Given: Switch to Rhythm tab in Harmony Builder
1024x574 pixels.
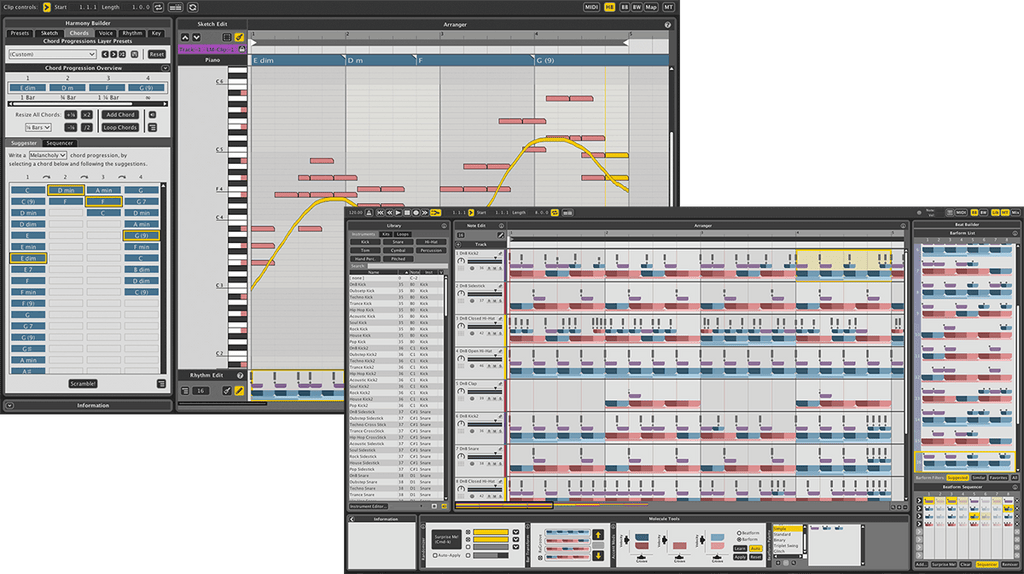Looking at the screenshot, I should [x=132, y=33].
